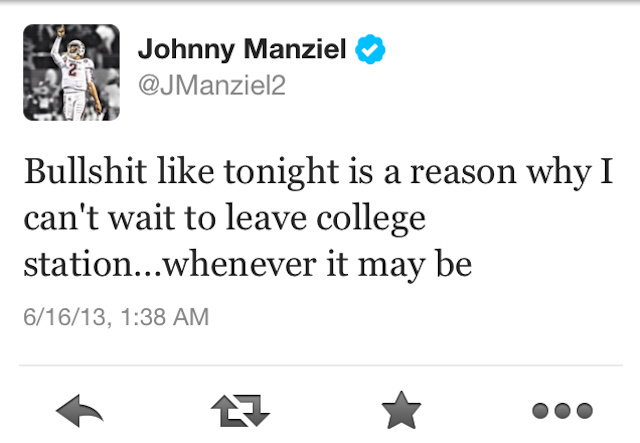
Task: Open the @JManziel2 handle link
Action: click(x=211, y=86)
